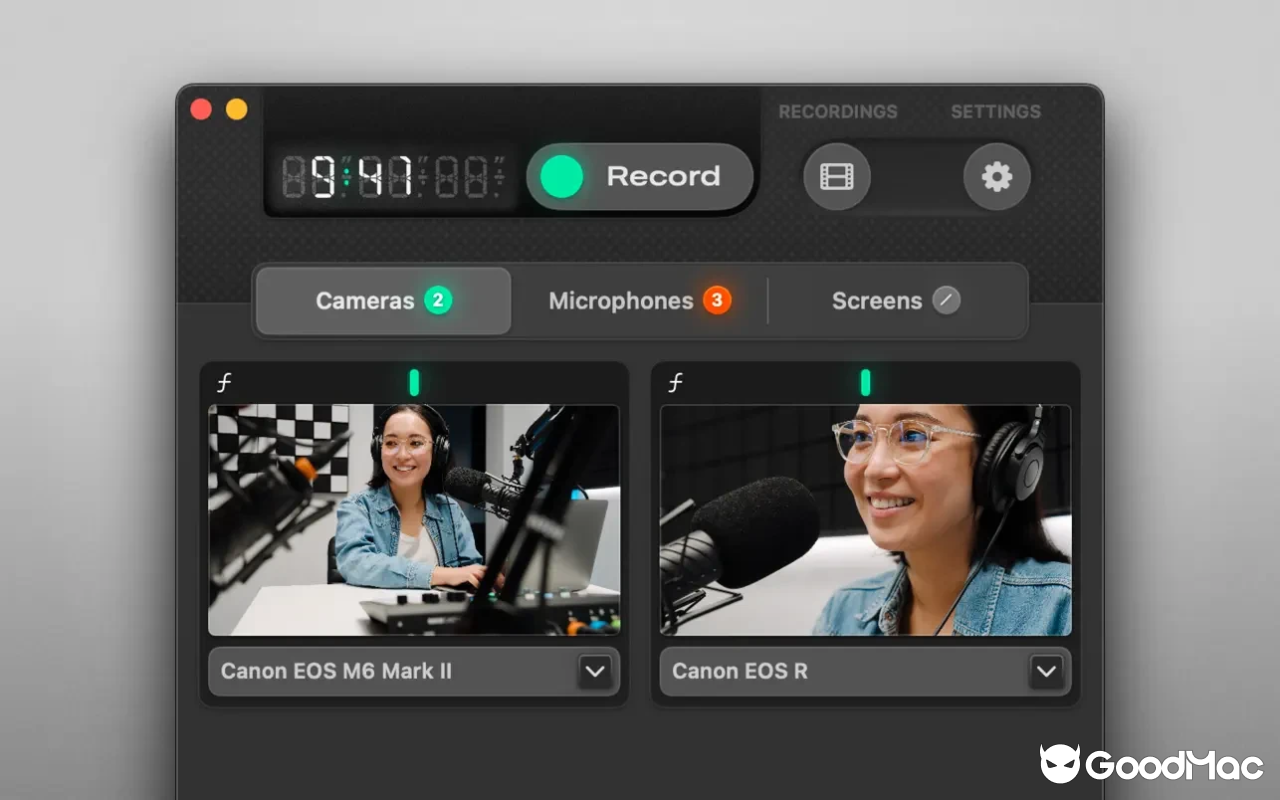Toggle the green indicator above Canon EOS R
Image resolution: width=1280 pixels, height=800 pixels.
click(x=864, y=381)
